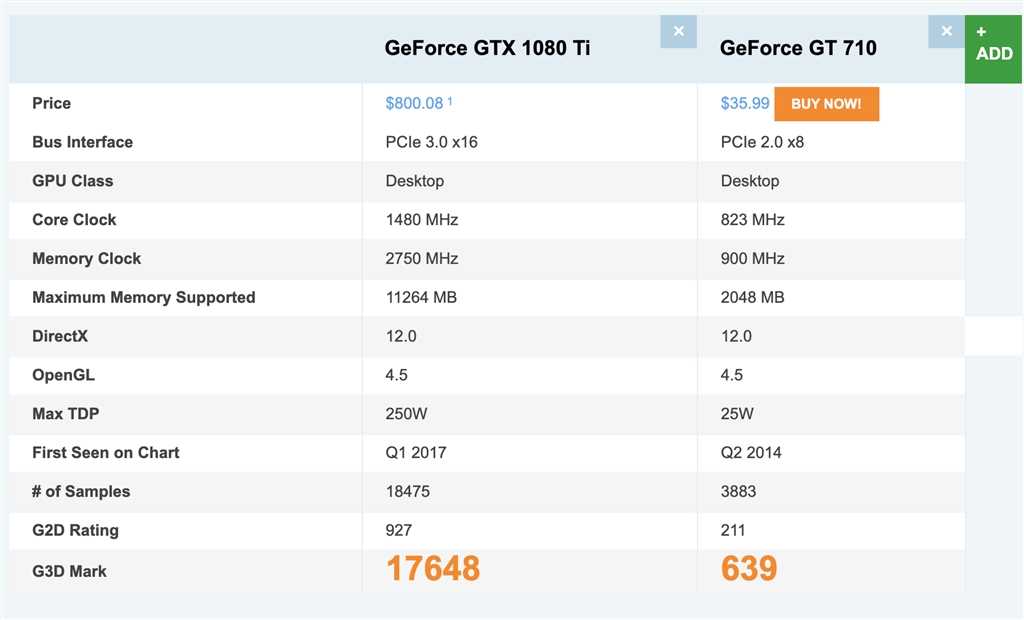This screenshot has height=620, width=1024.
Task: Click the Q2 2014 chart date
Action: click(751, 452)
